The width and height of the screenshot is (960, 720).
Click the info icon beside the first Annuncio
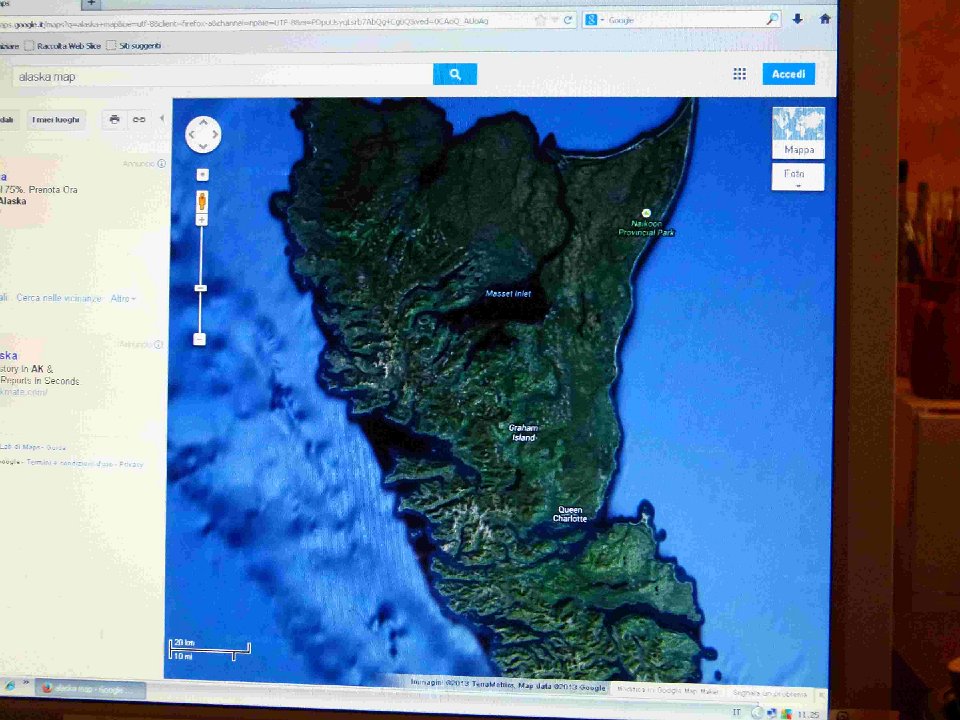click(162, 163)
